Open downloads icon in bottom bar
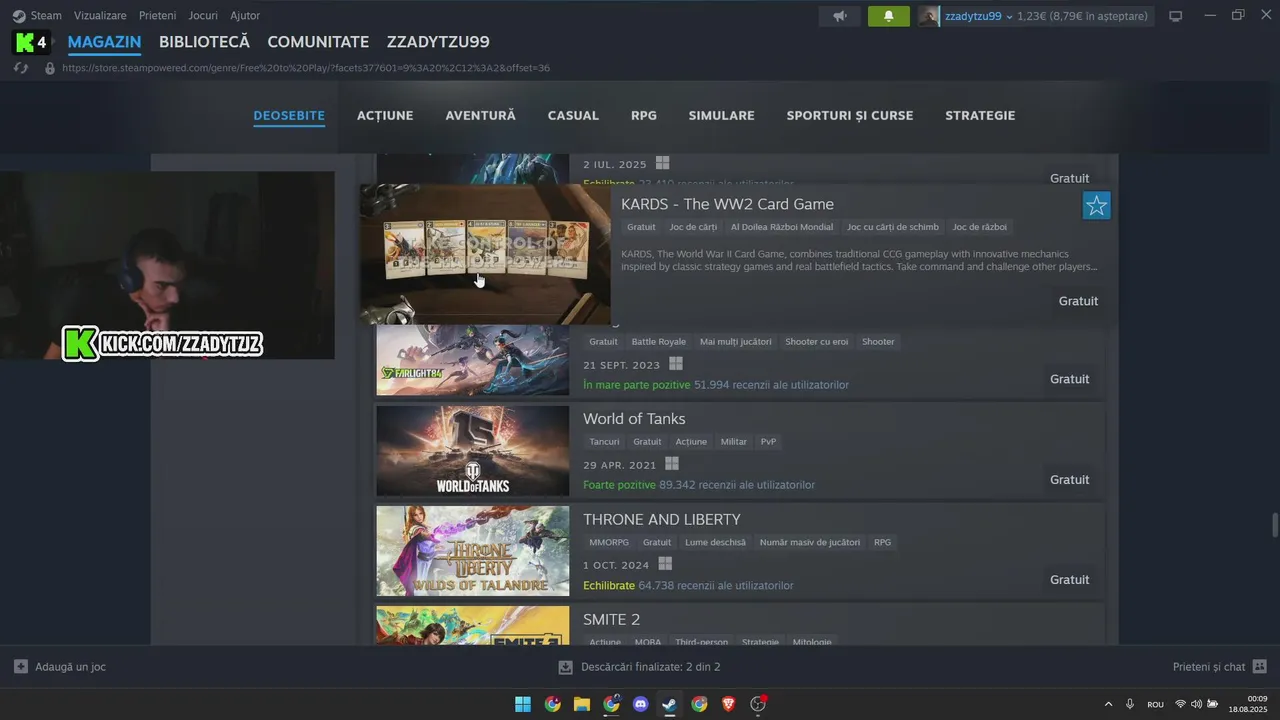Image resolution: width=1280 pixels, height=720 pixels. click(565, 666)
